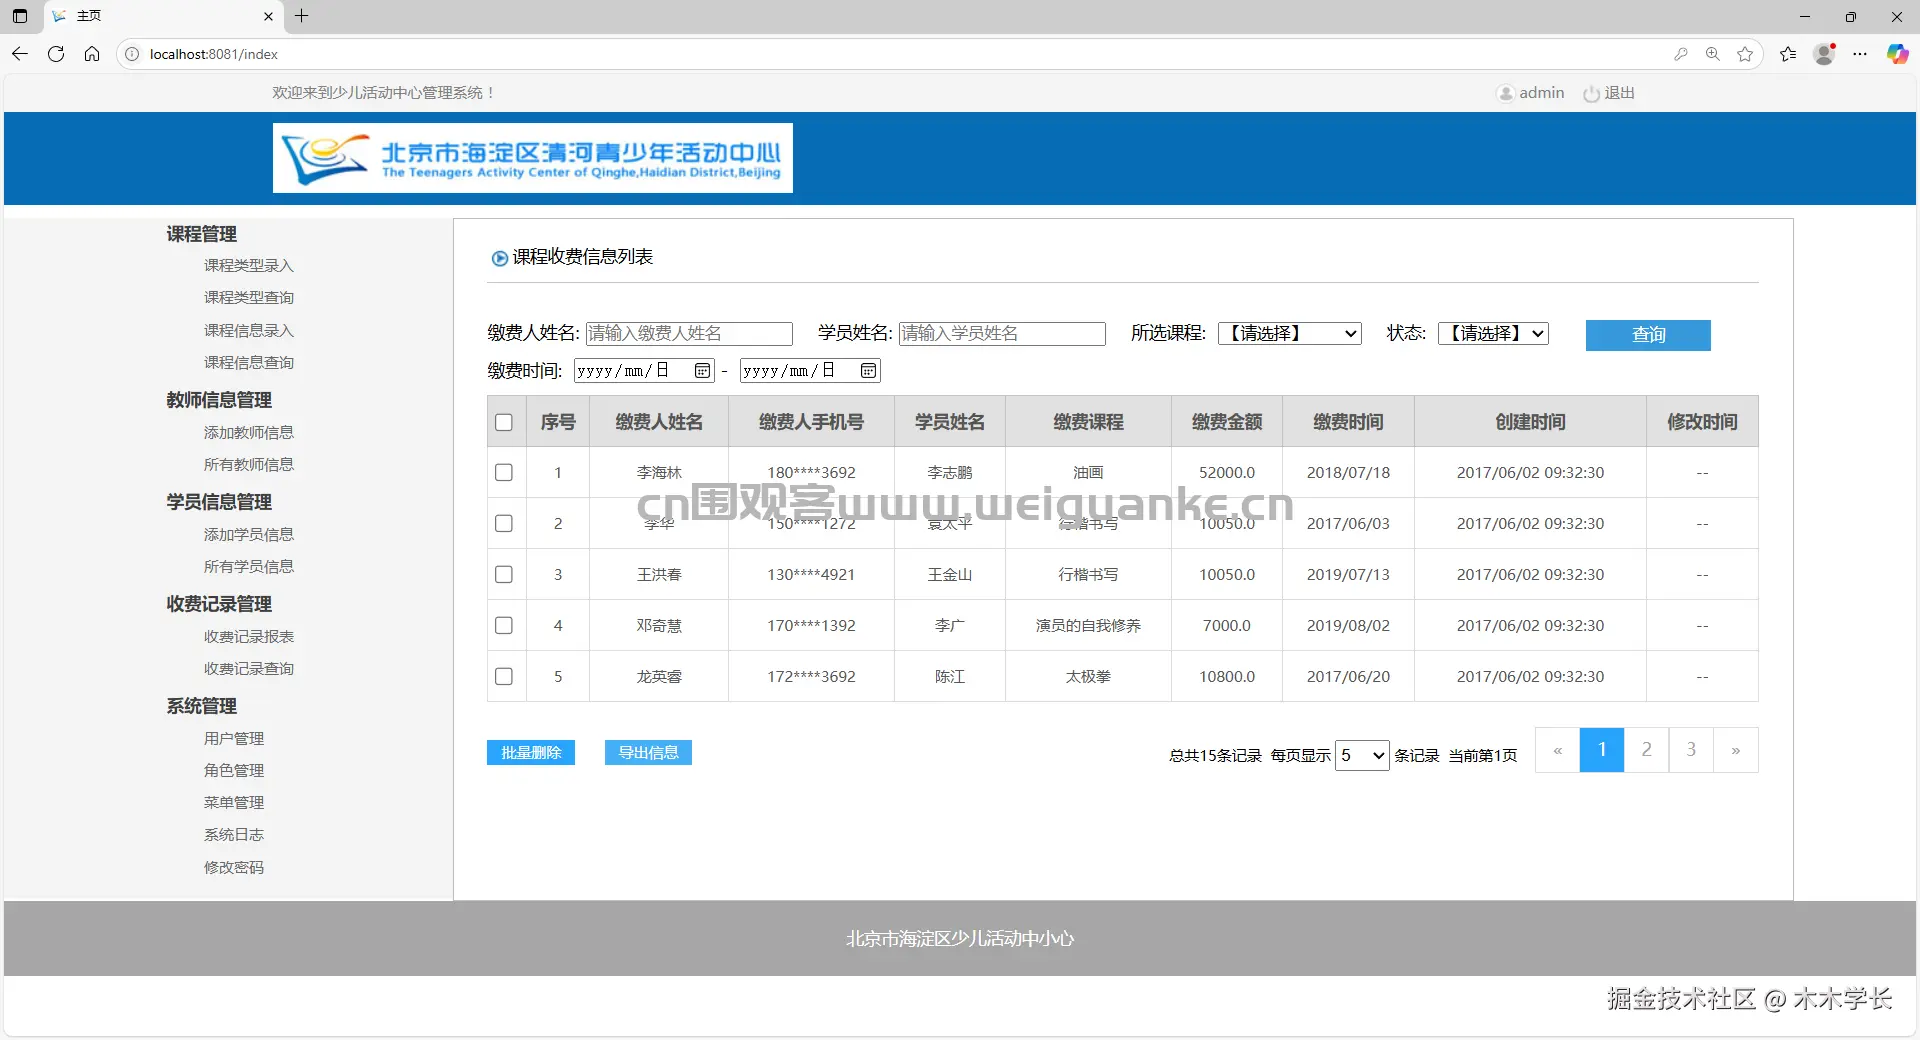Image resolution: width=1920 pixels, height=1040 pixels.
Task: Click the browser back arrow
Action: pyautogui.click(x=20, y=54)
